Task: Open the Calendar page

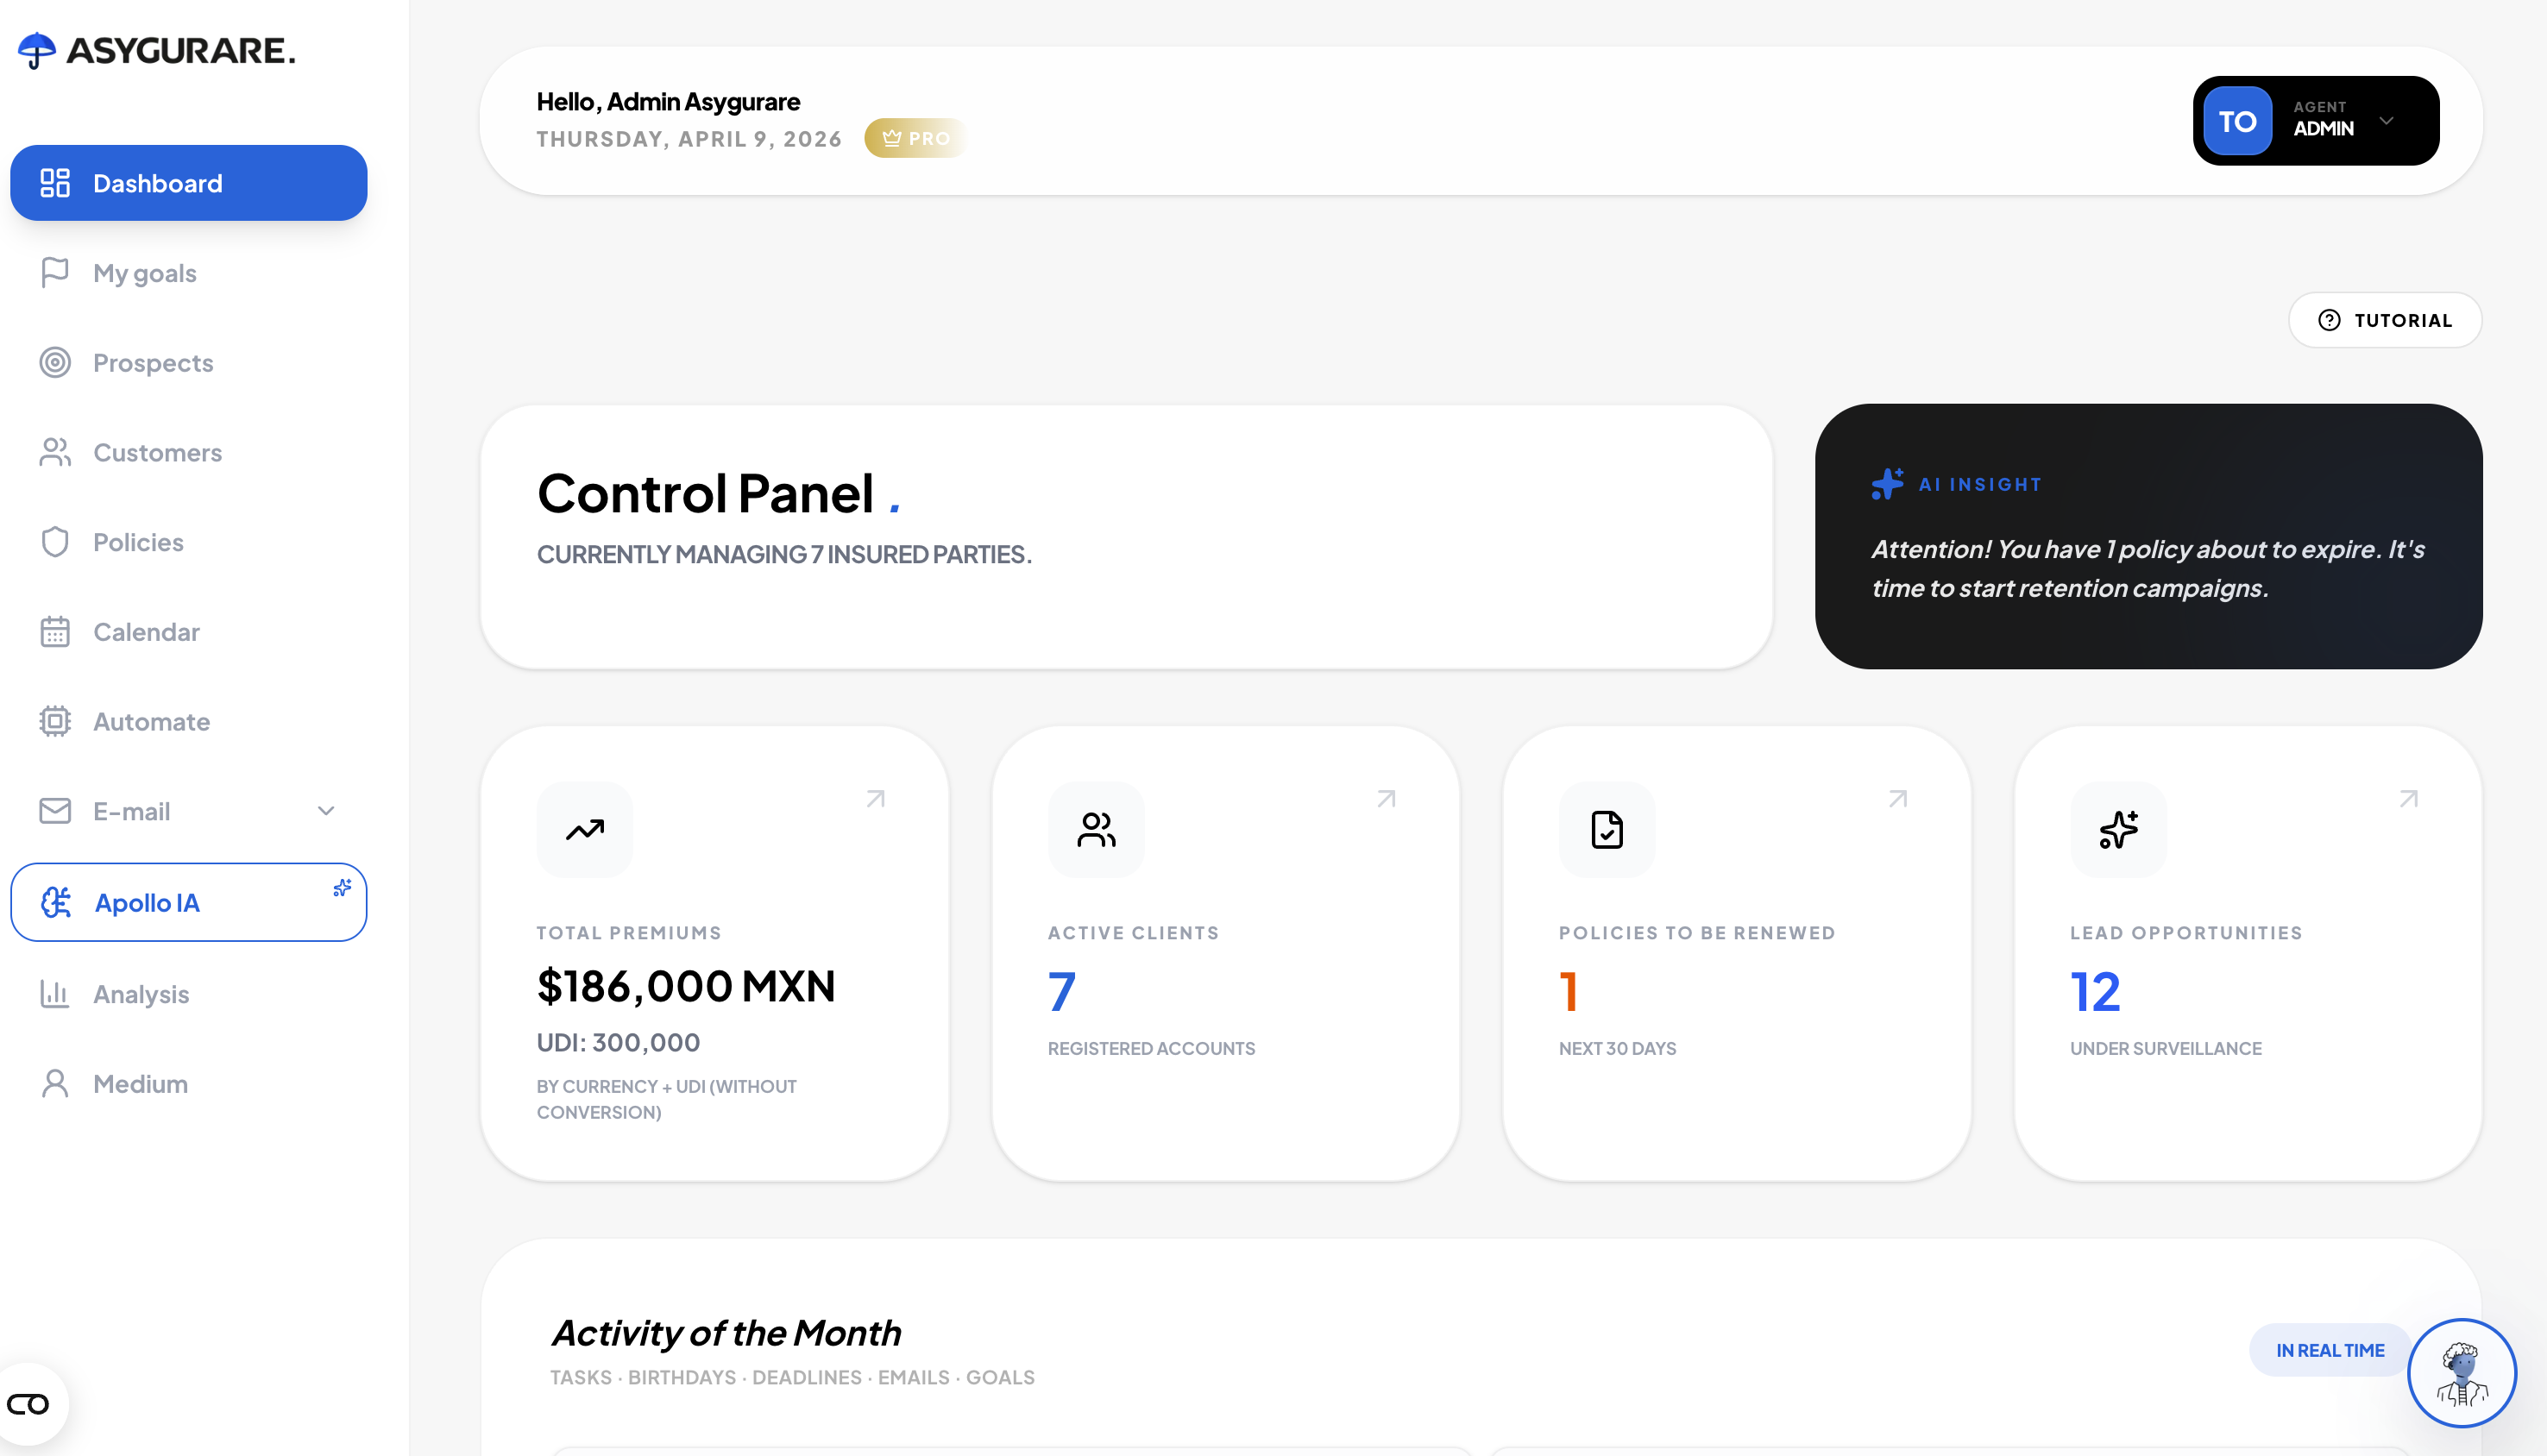Action: coord(146,632)
